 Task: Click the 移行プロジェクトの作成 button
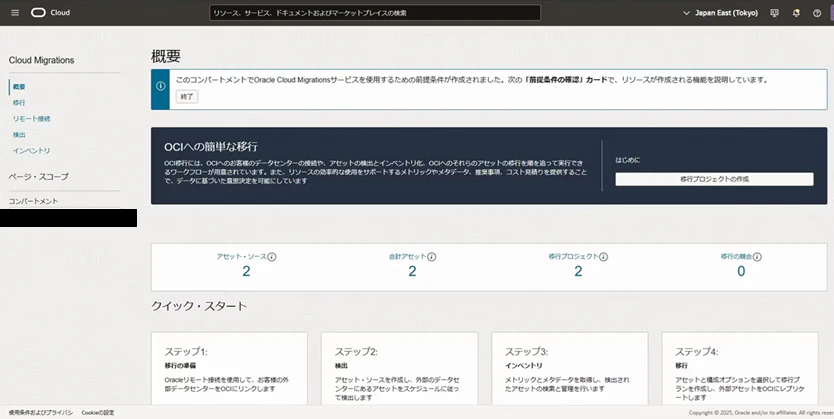point(714,179)
